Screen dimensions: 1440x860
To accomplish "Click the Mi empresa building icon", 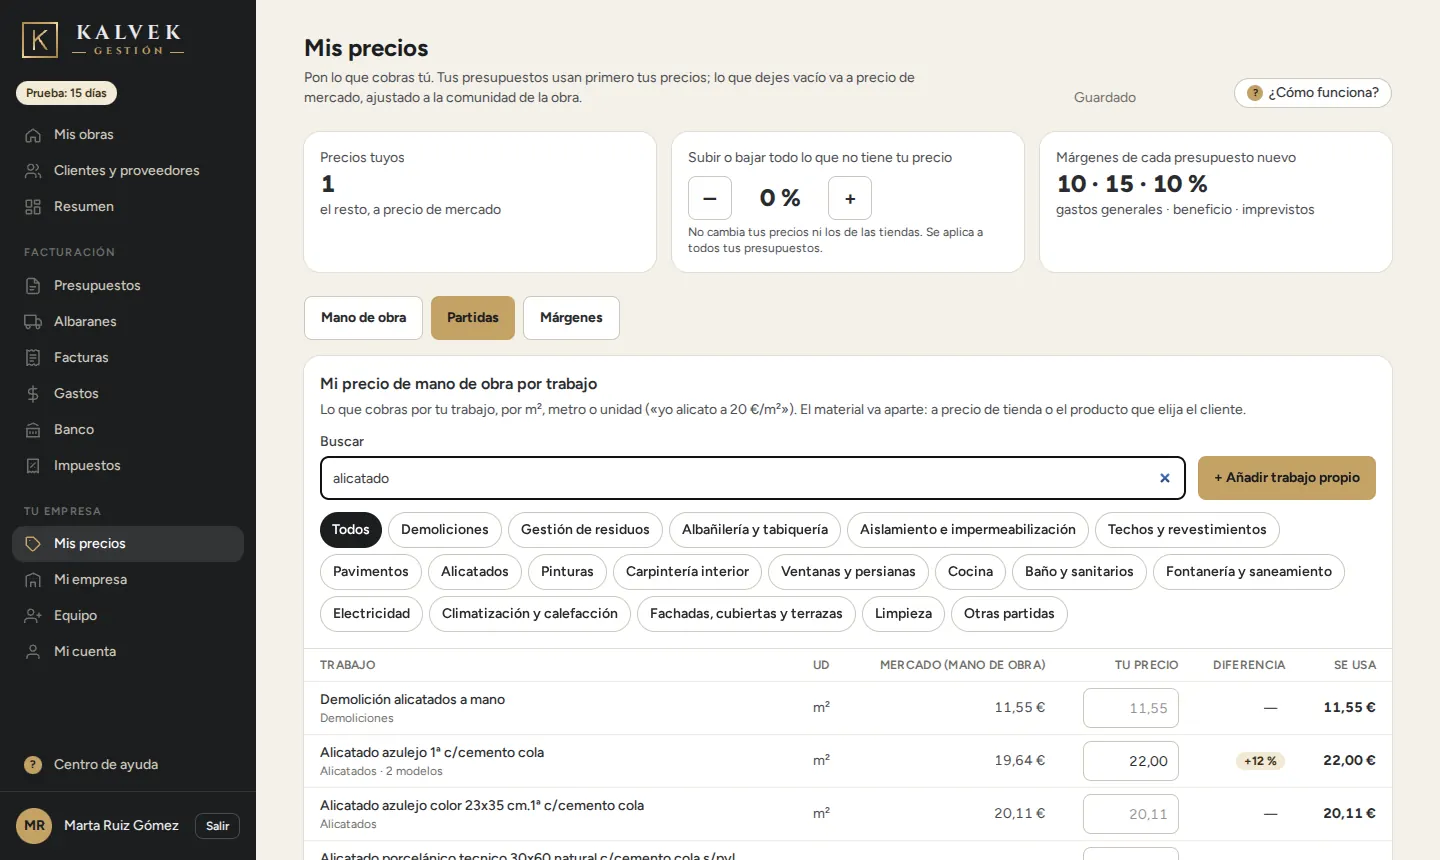I will [33, 580].
